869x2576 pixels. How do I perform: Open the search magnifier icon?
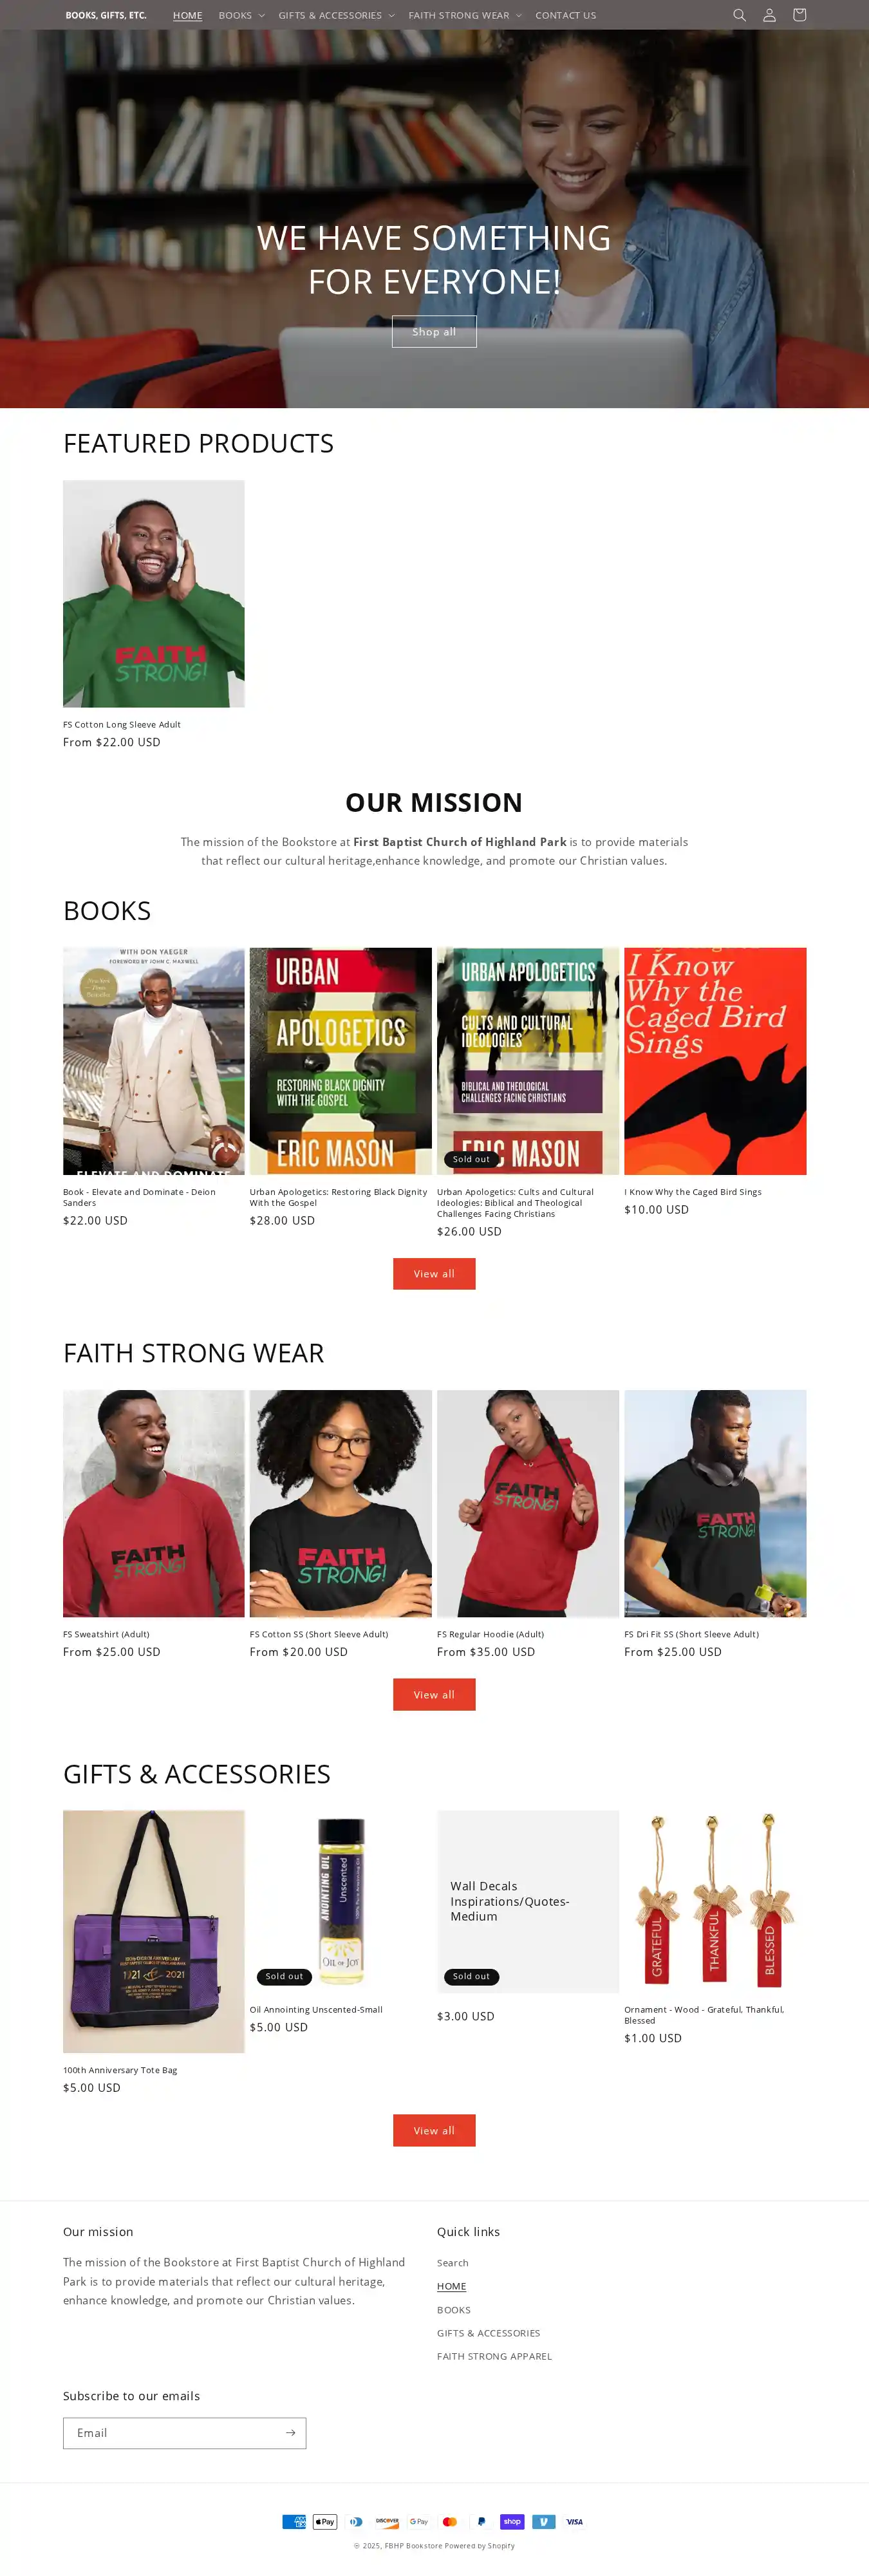[x=739, y=15]
